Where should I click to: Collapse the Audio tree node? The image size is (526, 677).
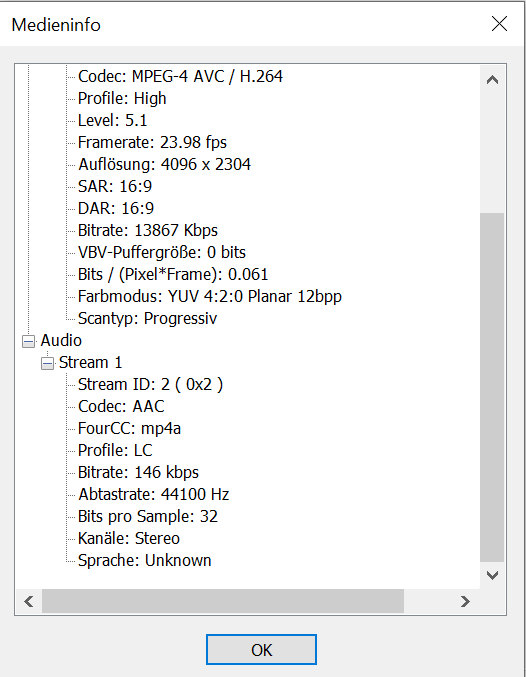(x=29, y=342)
